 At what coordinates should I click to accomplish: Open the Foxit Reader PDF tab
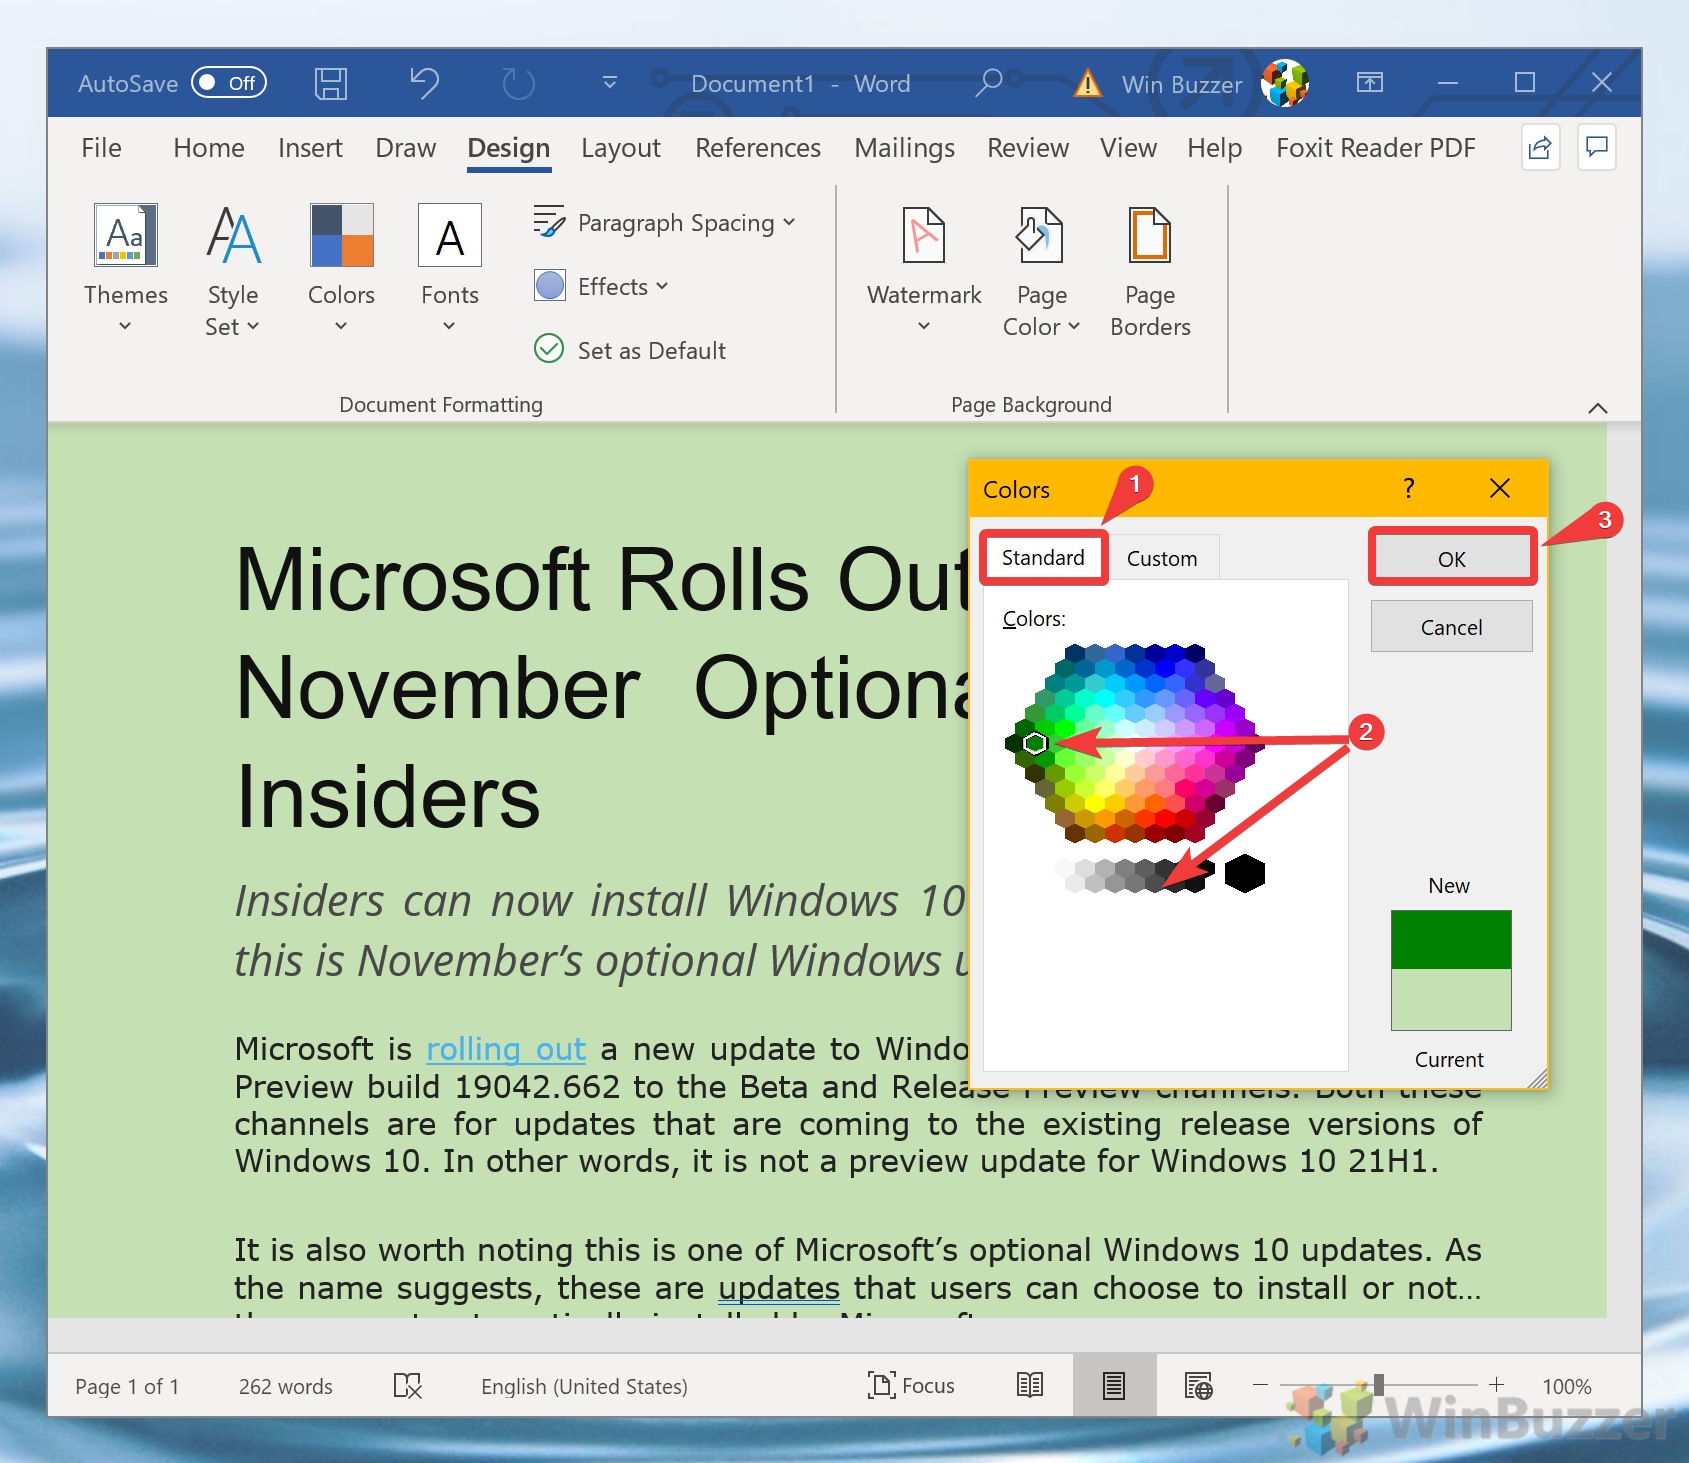point(1376,148)
